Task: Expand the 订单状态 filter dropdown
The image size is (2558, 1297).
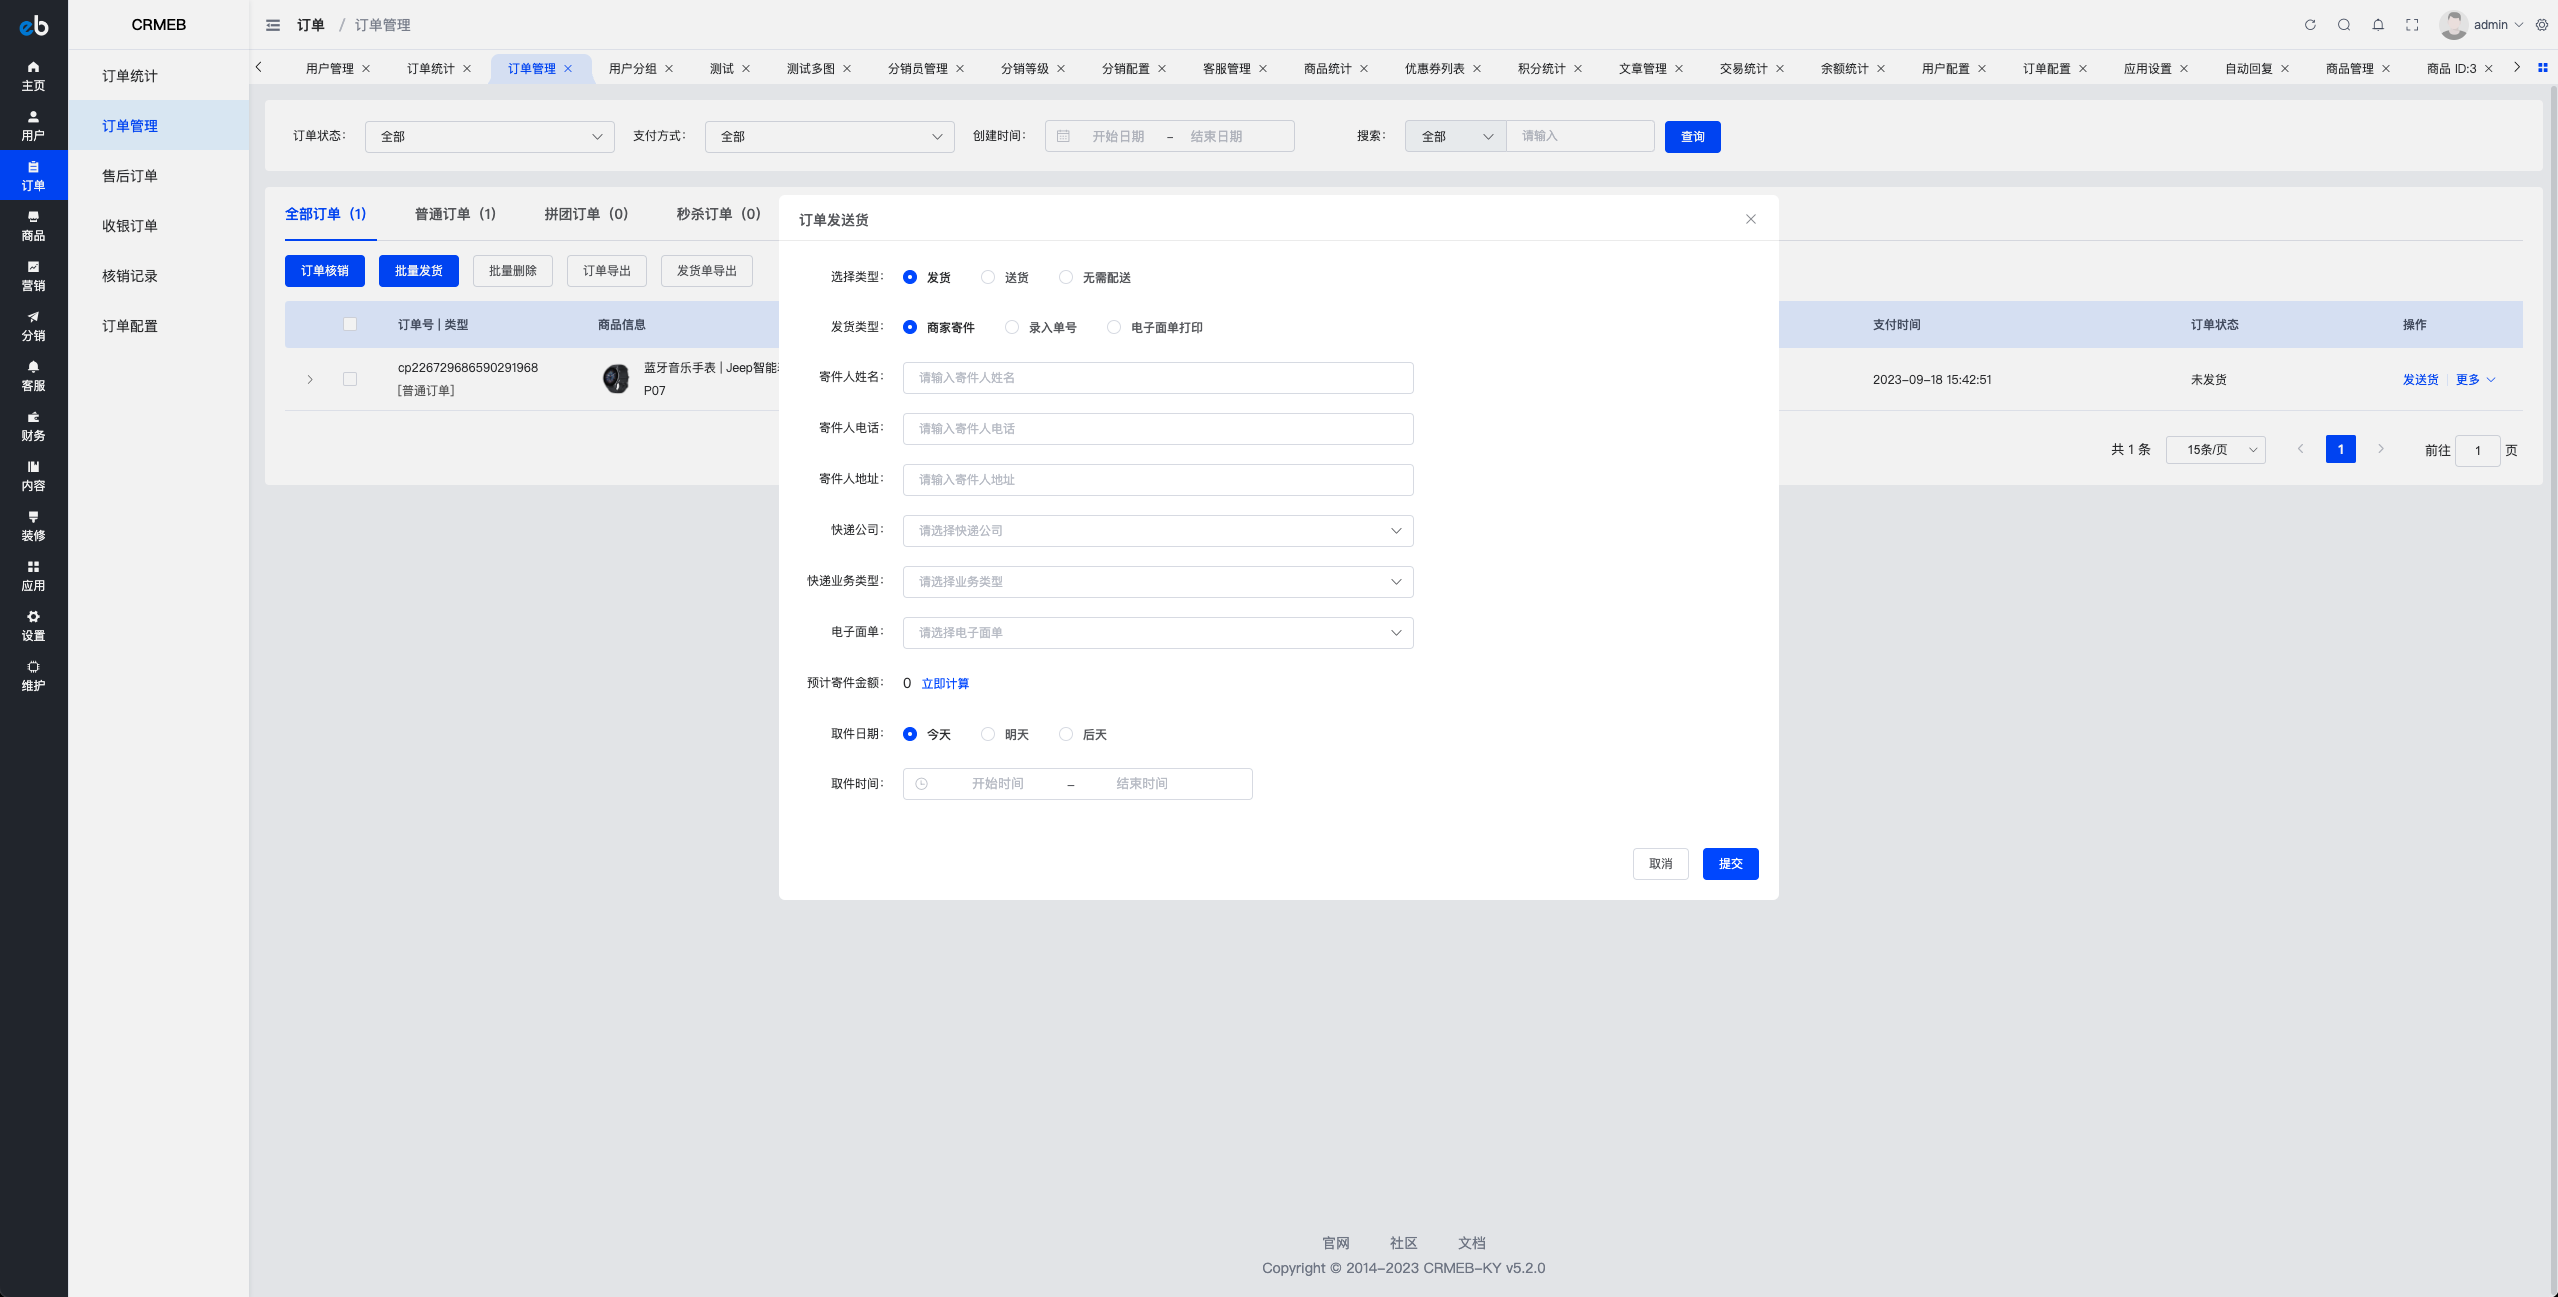Action: pos(490,136)
